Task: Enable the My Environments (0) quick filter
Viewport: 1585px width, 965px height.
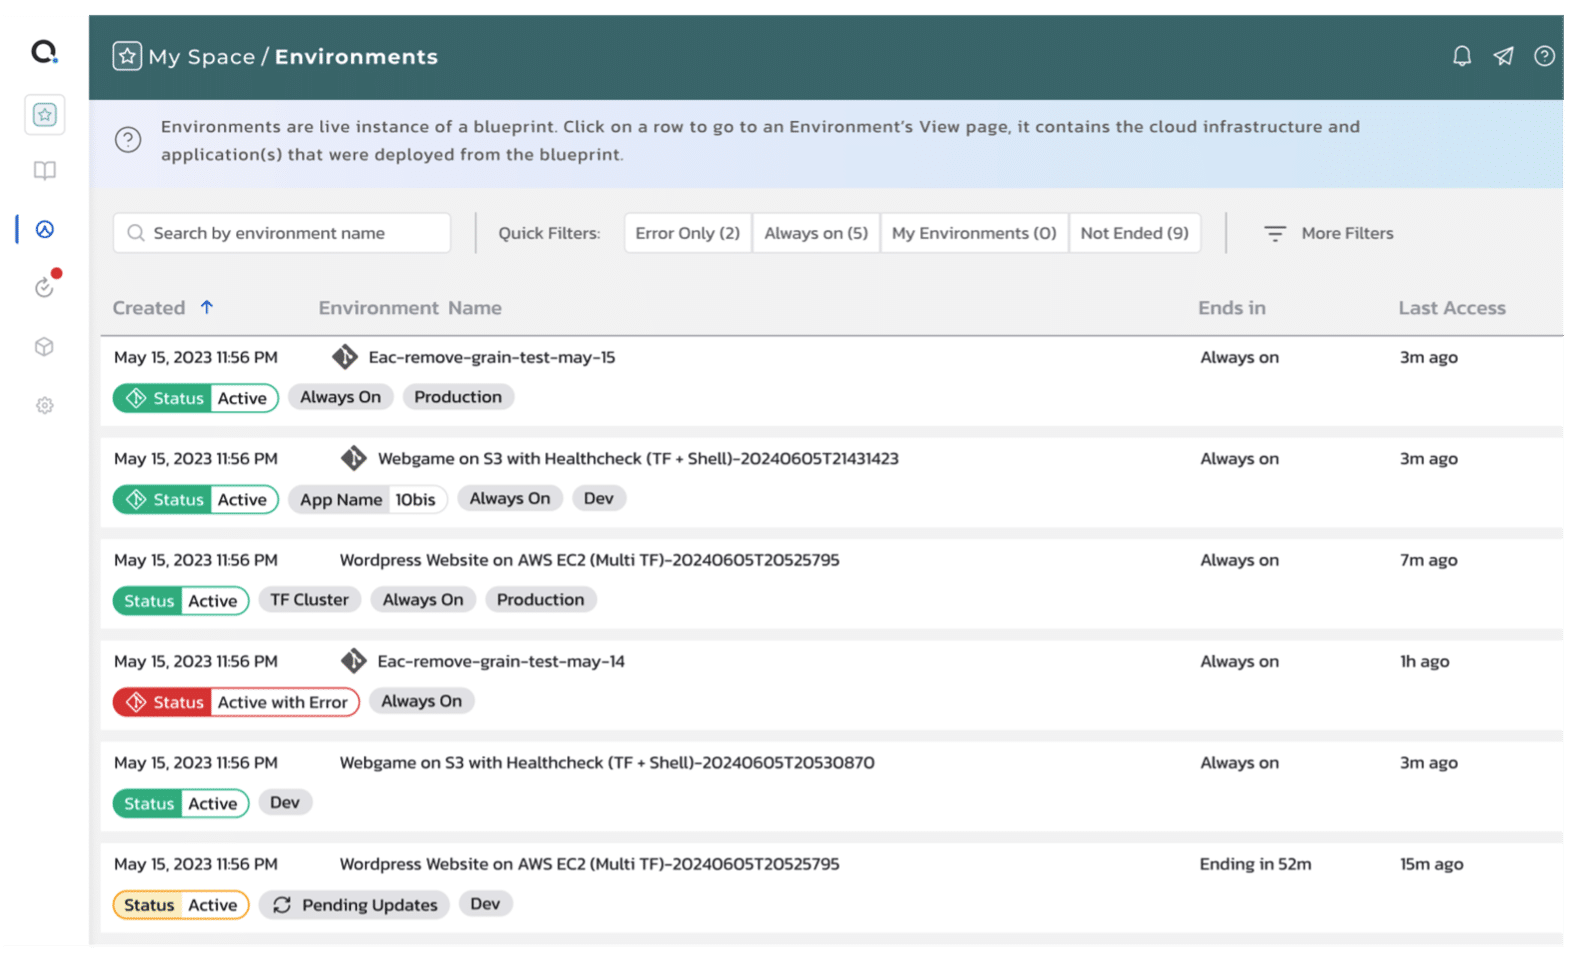Action: 973,233
